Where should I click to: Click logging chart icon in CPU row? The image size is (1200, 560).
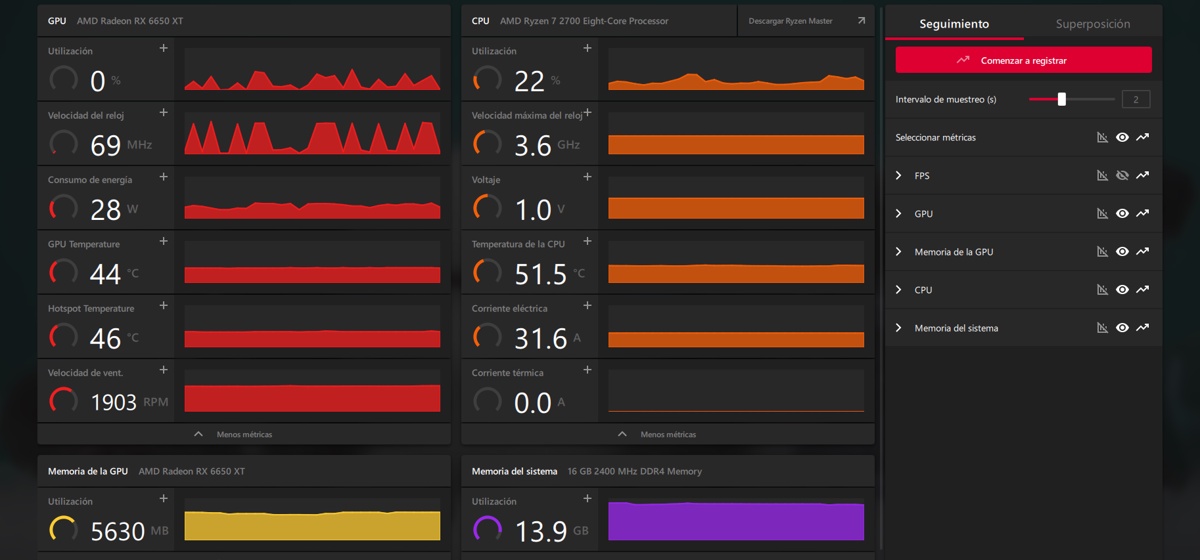[1103, 289]
